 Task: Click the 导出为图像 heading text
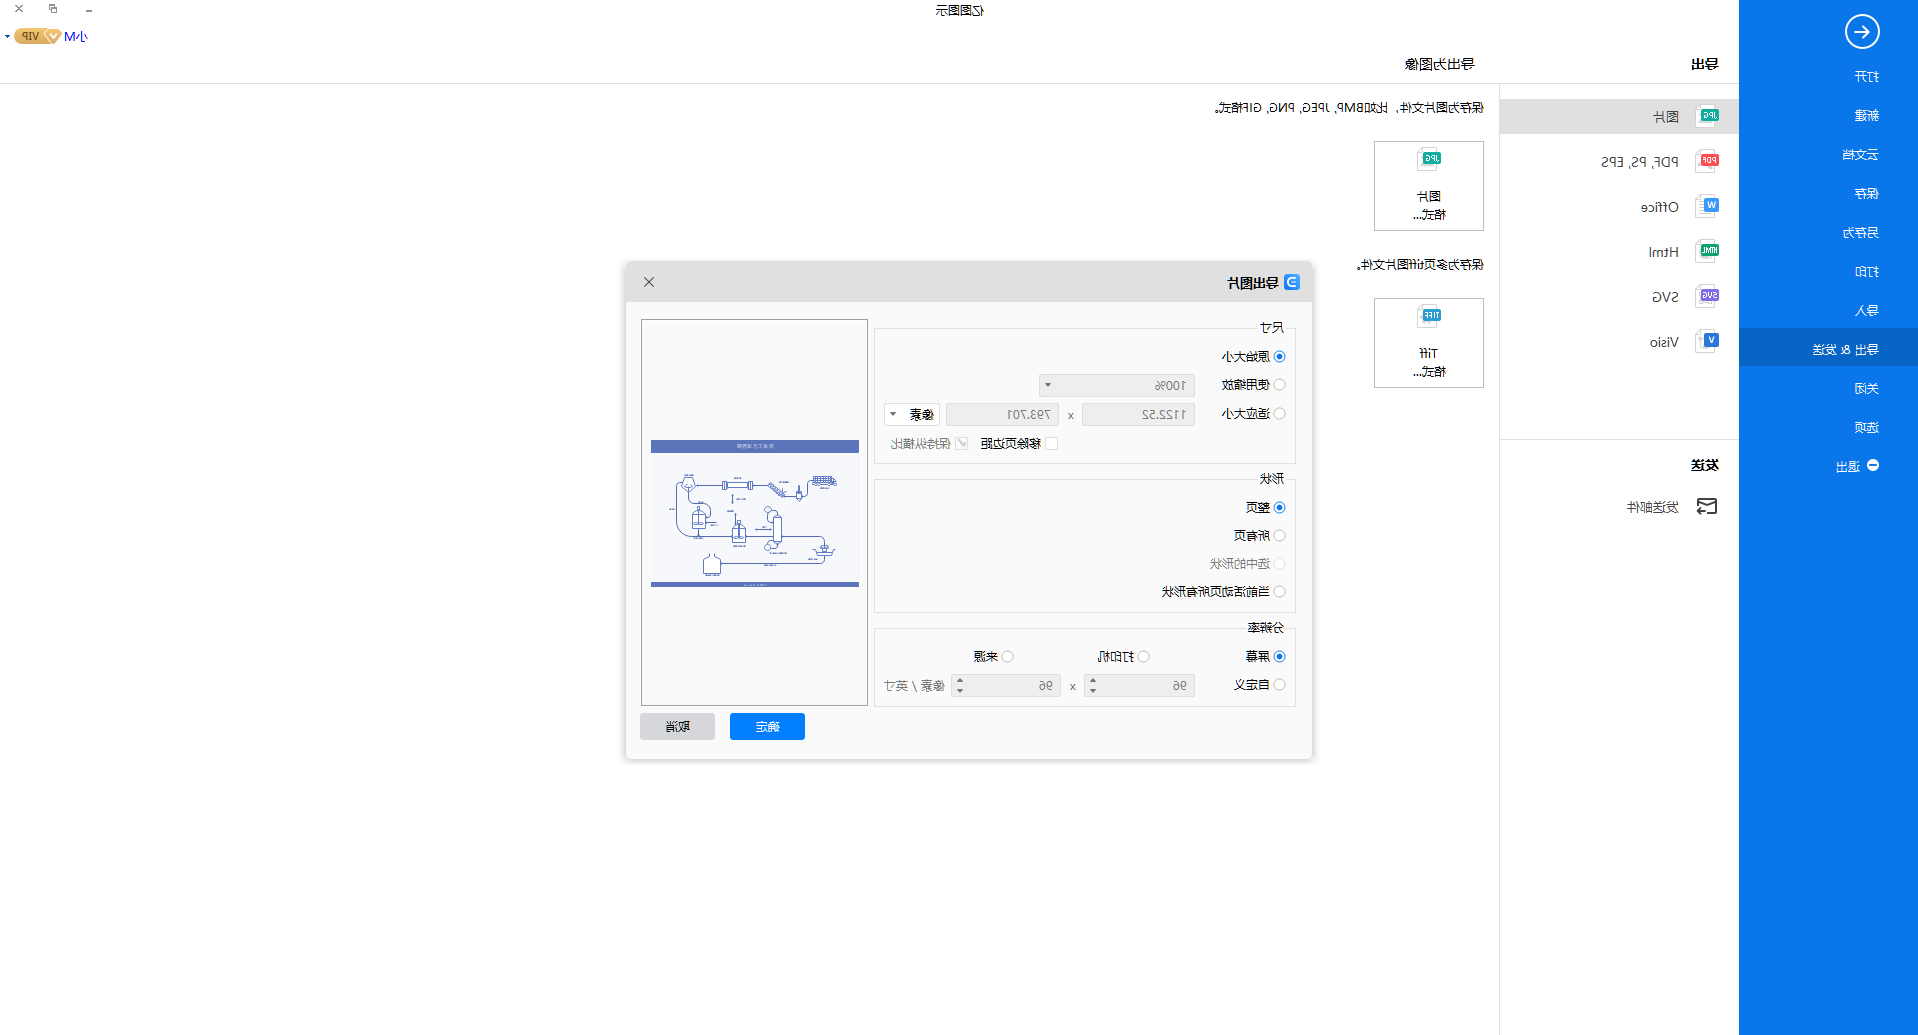click(1439, 64)
